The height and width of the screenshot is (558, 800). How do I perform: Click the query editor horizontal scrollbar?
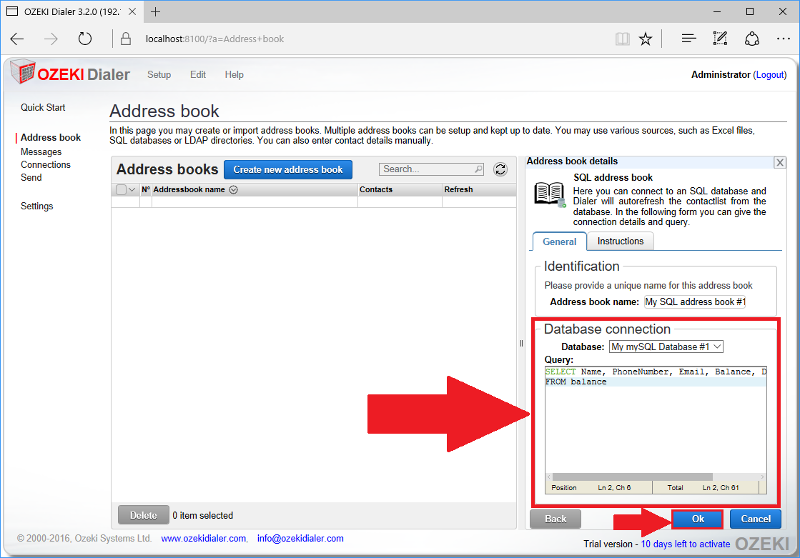point(650,477)
